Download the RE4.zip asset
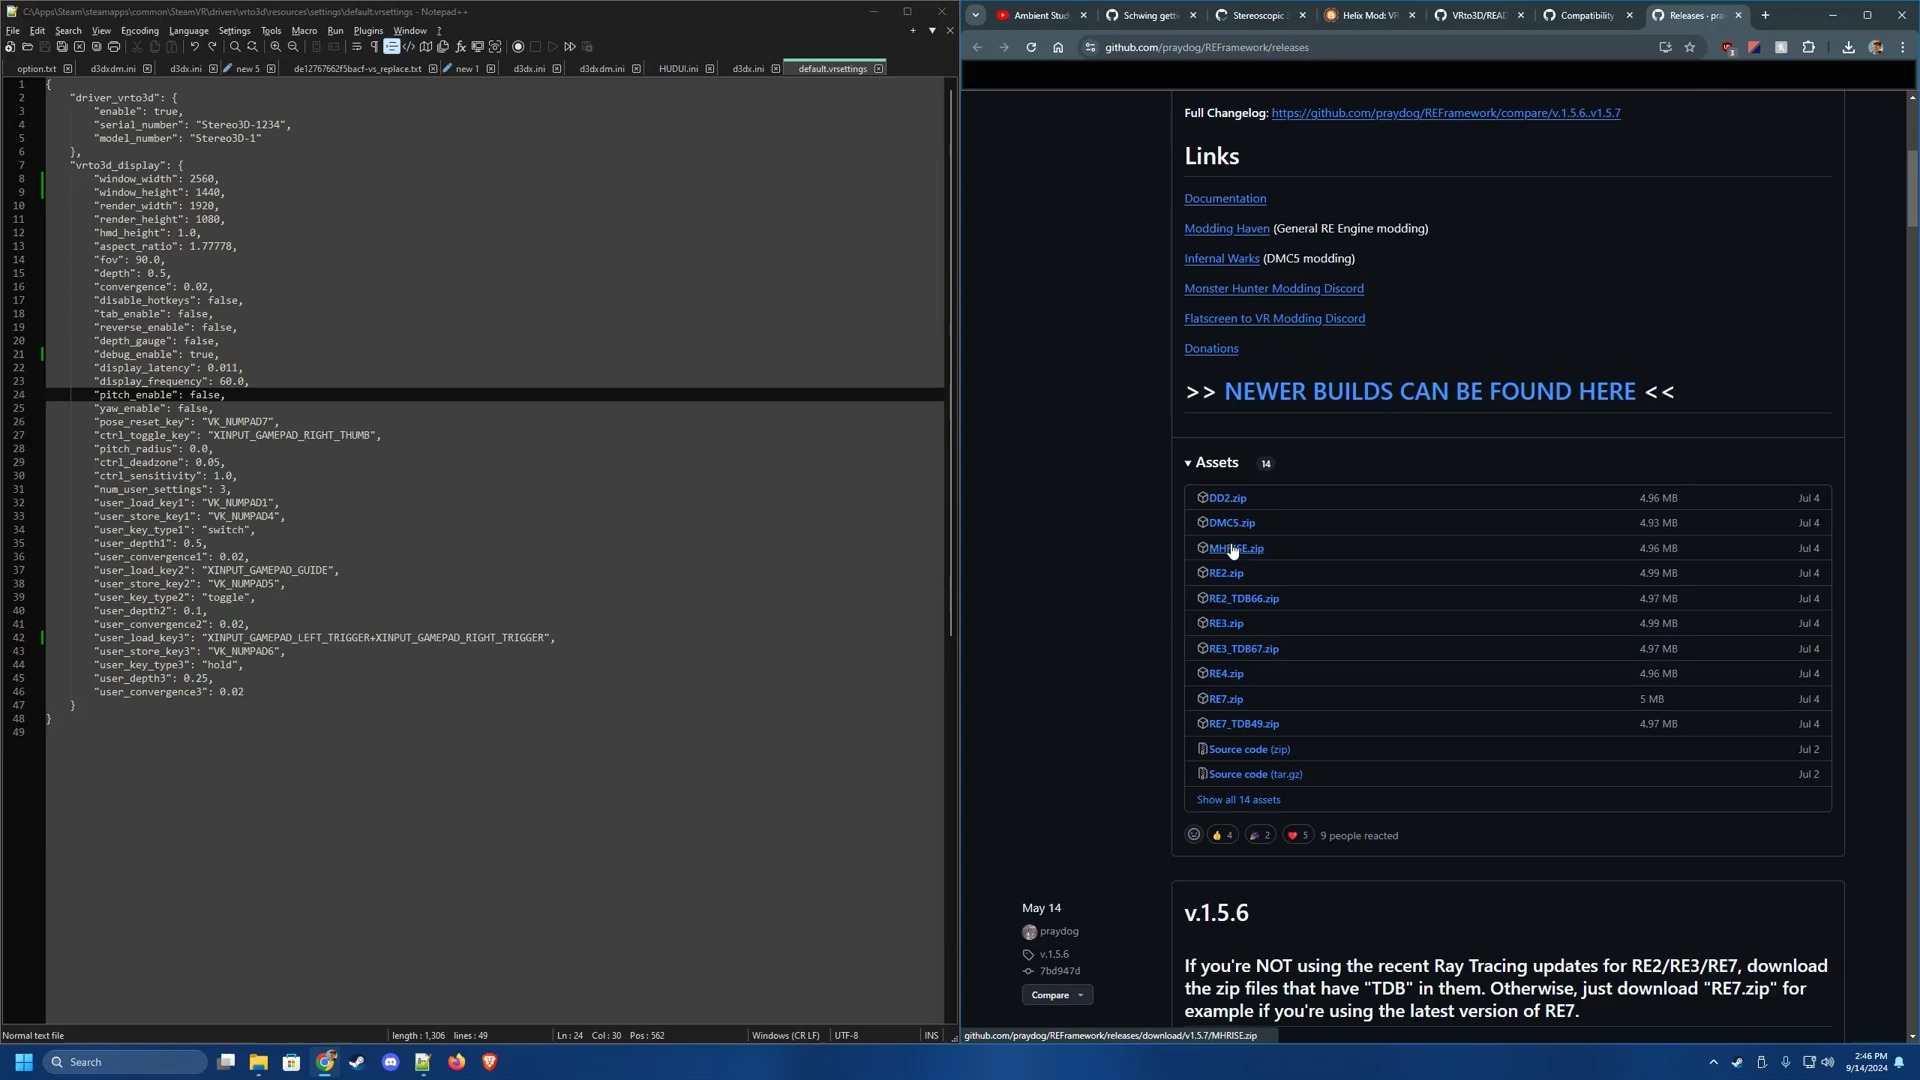This screenshot has width=1920, height=1080. 1226,674
